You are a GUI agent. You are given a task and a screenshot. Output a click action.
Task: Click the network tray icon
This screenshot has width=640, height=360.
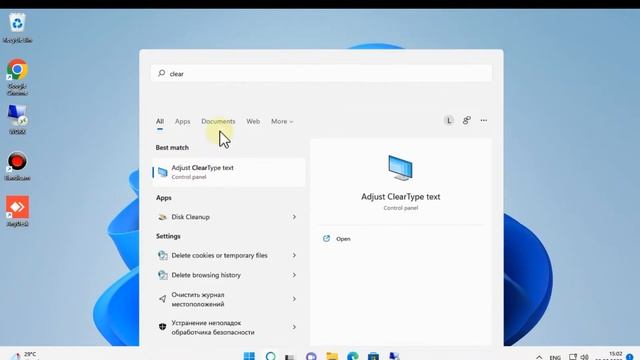click(573, 357)
